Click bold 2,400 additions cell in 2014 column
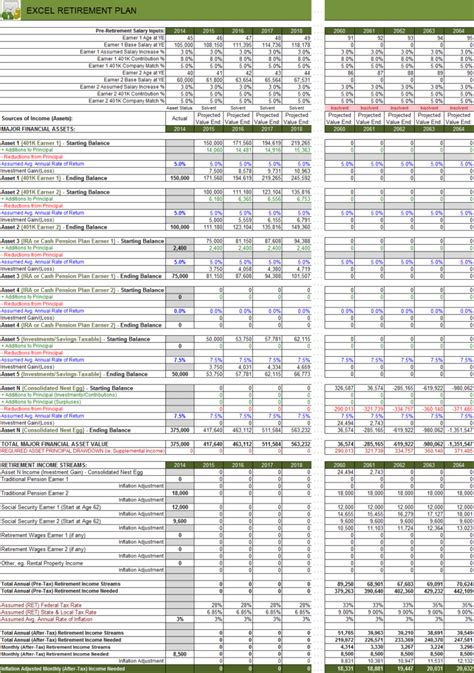Screen dimensions: 474x673 pyautogui.click(x=180, y=248)
